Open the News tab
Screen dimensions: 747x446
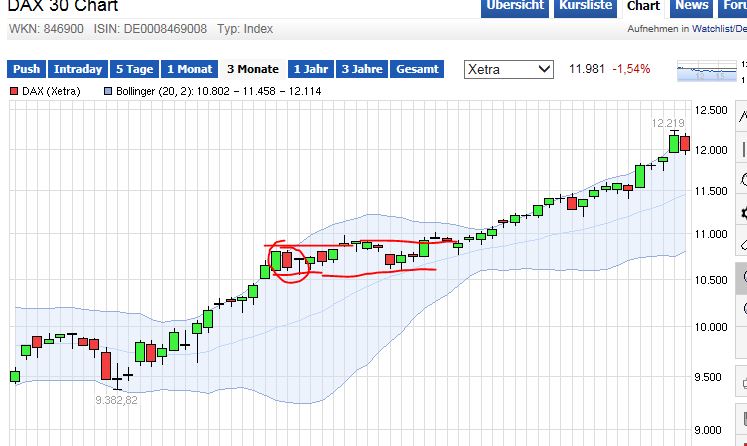pyautogui.click(x=692, y=7)
